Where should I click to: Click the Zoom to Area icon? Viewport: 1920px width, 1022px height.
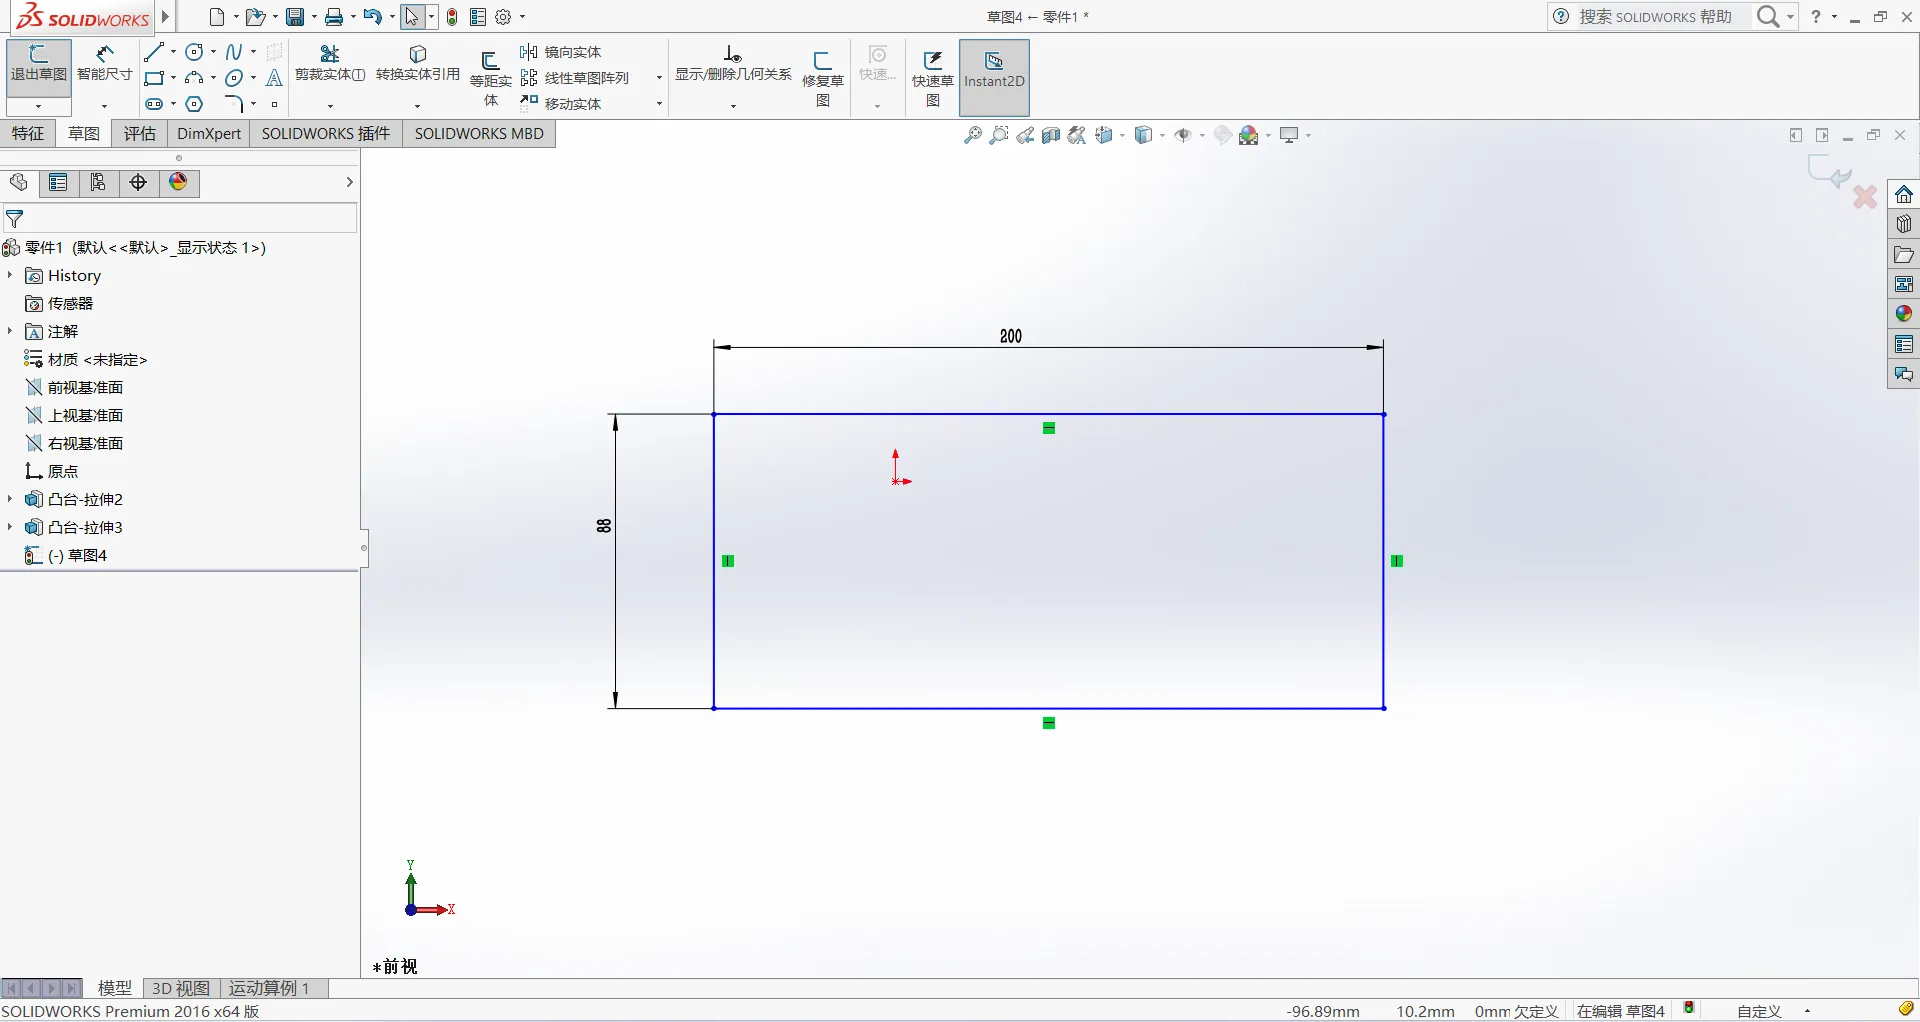[x=998, y=135]
